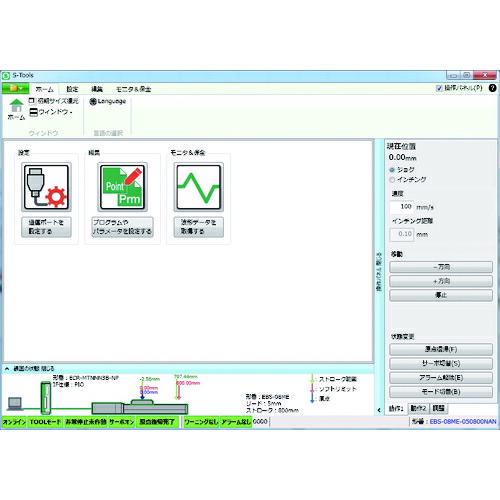
Task: Click the S-Tools logo in the title bar
Action: [x=6, y=76]
